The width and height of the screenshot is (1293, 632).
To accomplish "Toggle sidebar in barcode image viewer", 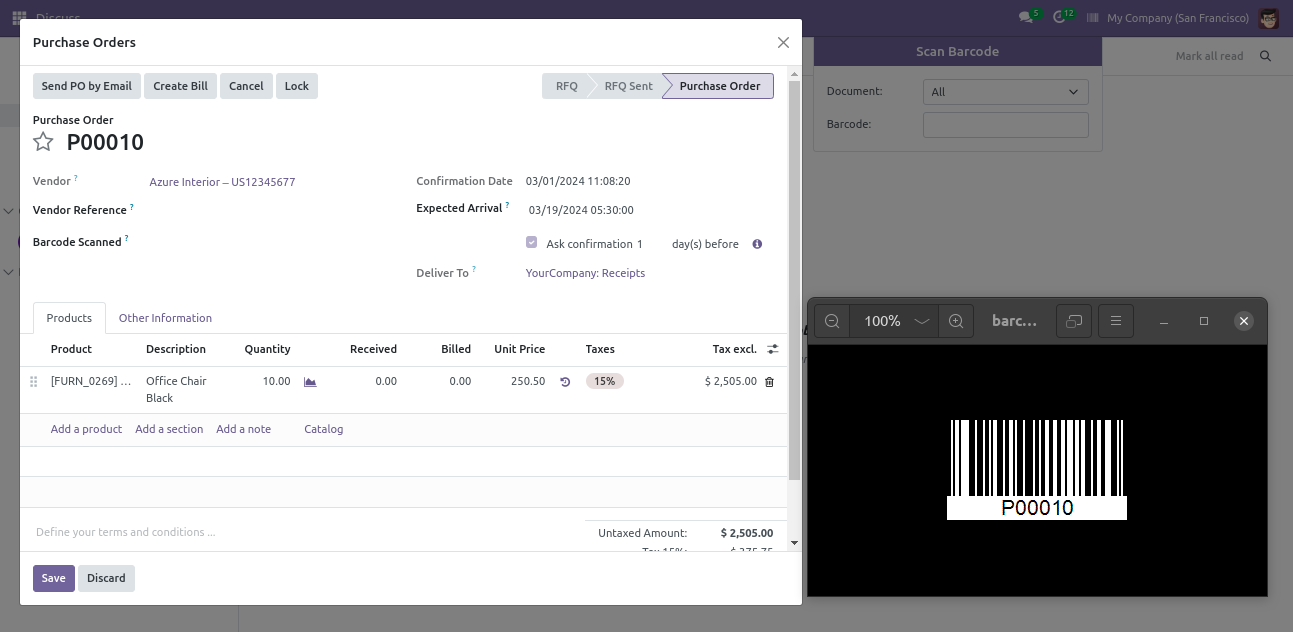I will coord(1074,321).
